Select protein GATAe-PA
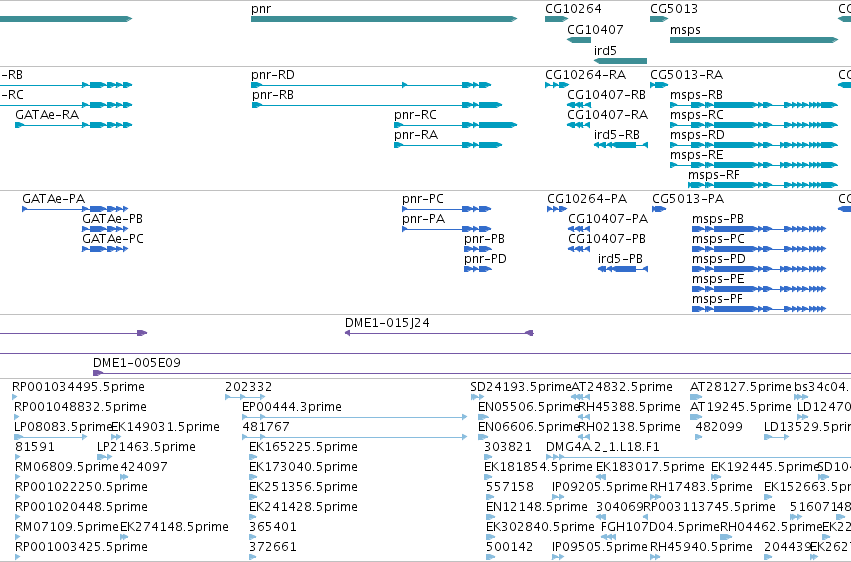 75,209
